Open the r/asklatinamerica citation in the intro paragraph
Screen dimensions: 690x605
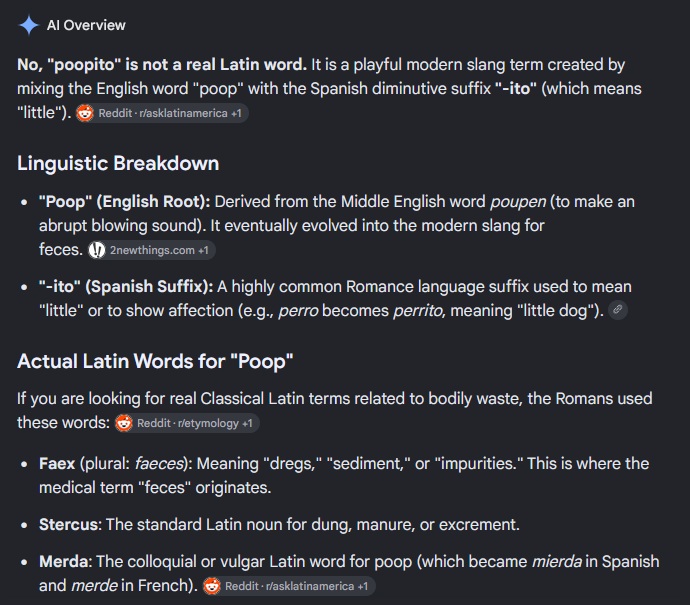162,113
